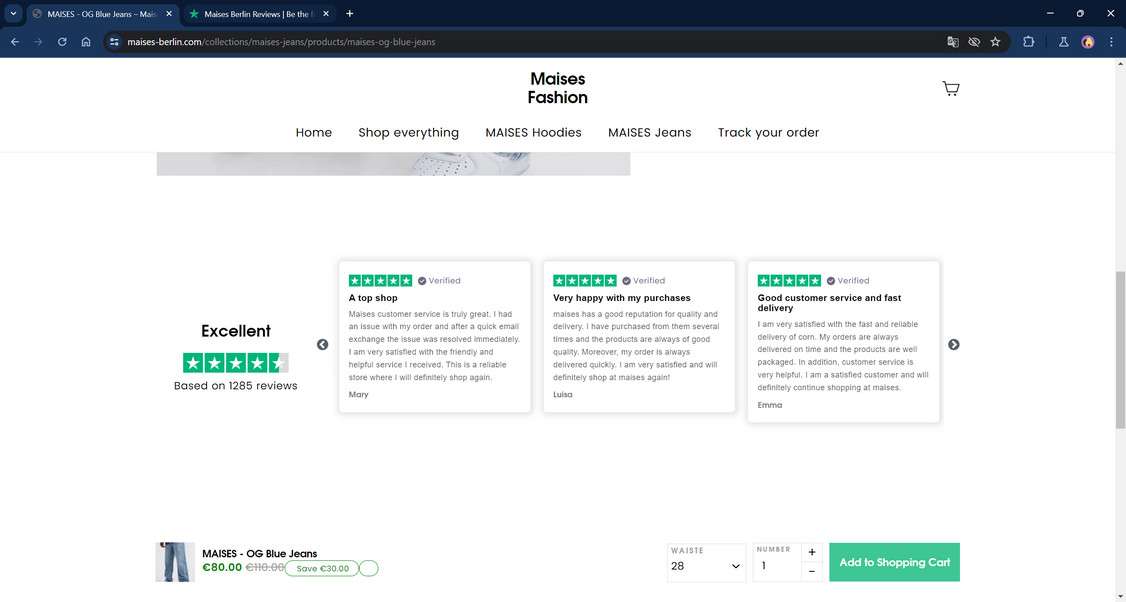1126x602 pixels.
Task: Click the Maises Fashion logo
Action: (x=557, y=88)
